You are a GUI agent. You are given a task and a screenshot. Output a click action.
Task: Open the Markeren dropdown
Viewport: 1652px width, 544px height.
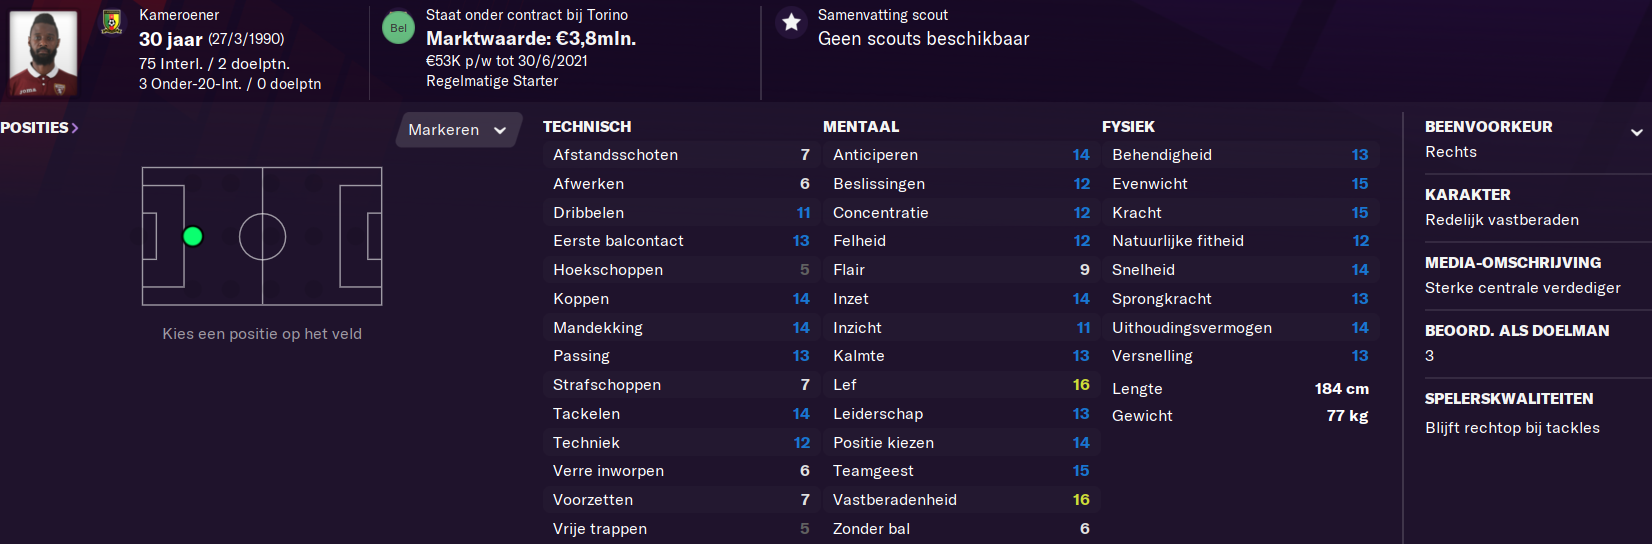(x=458, y=130)
